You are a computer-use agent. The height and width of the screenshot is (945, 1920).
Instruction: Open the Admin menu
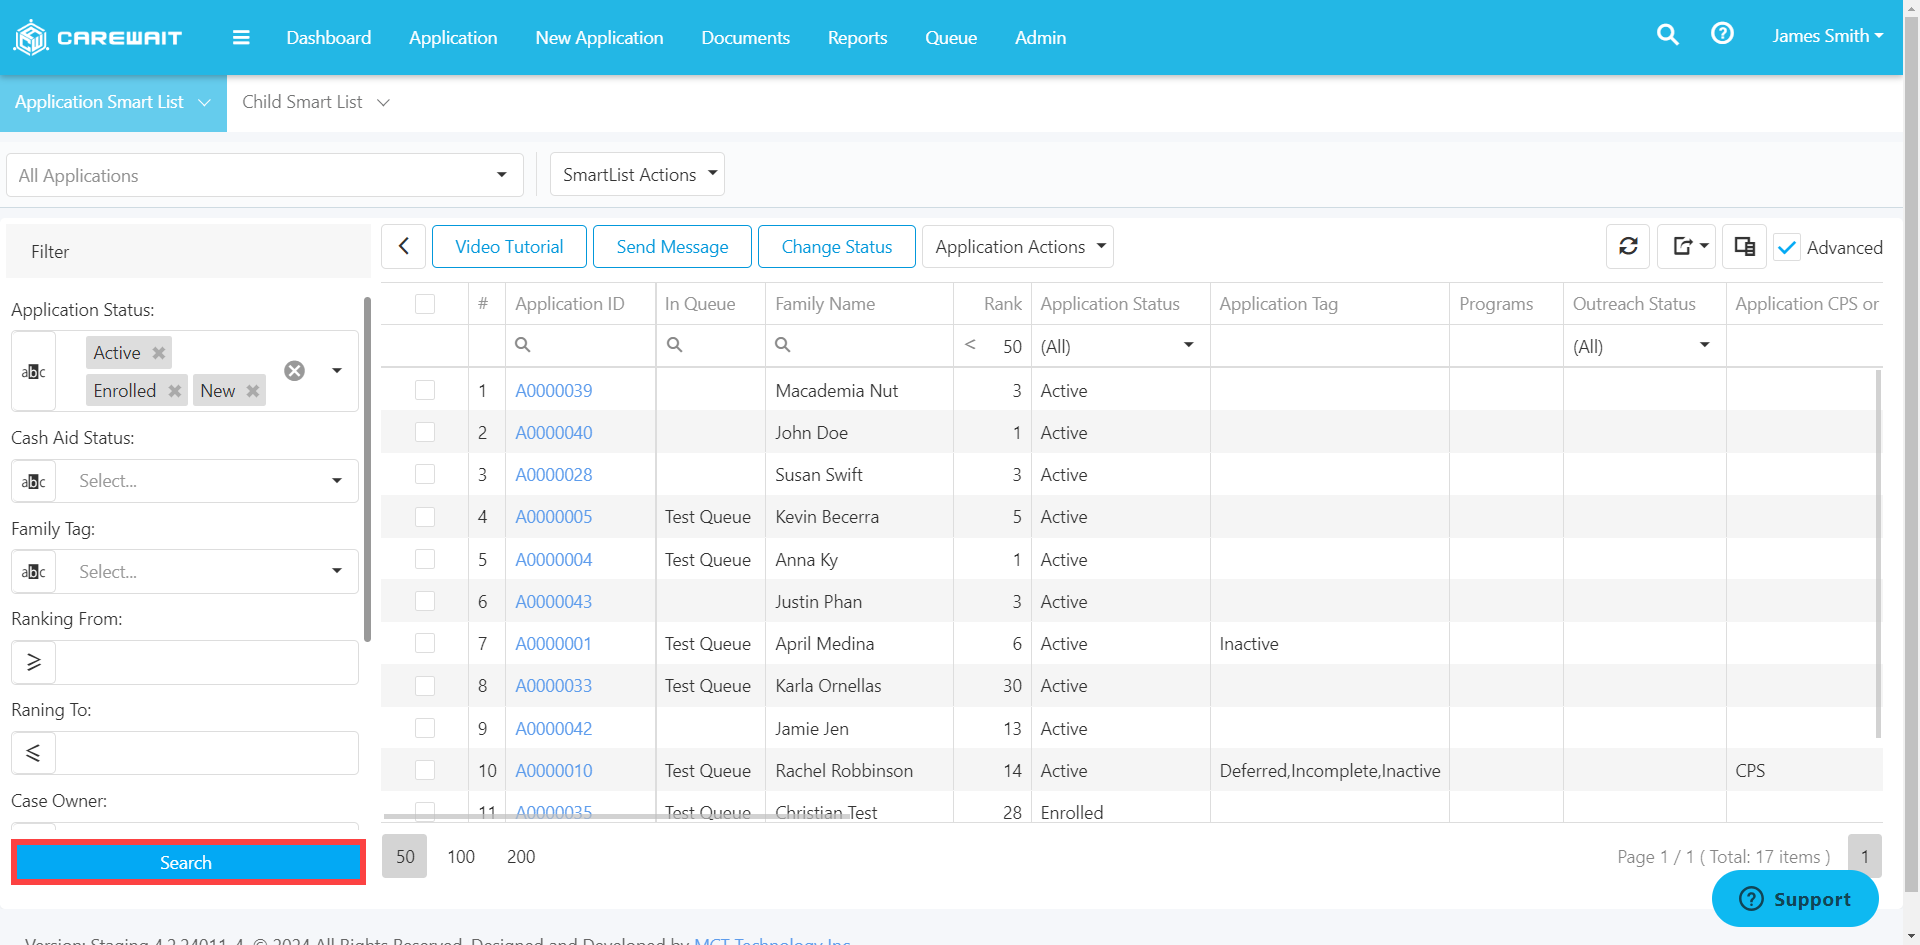(x=1040, y=38)
